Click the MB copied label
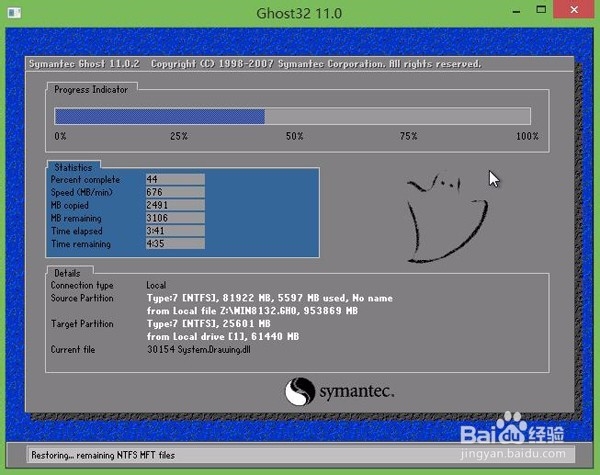Viewport: 600px width, 475px height. point(69,205)
